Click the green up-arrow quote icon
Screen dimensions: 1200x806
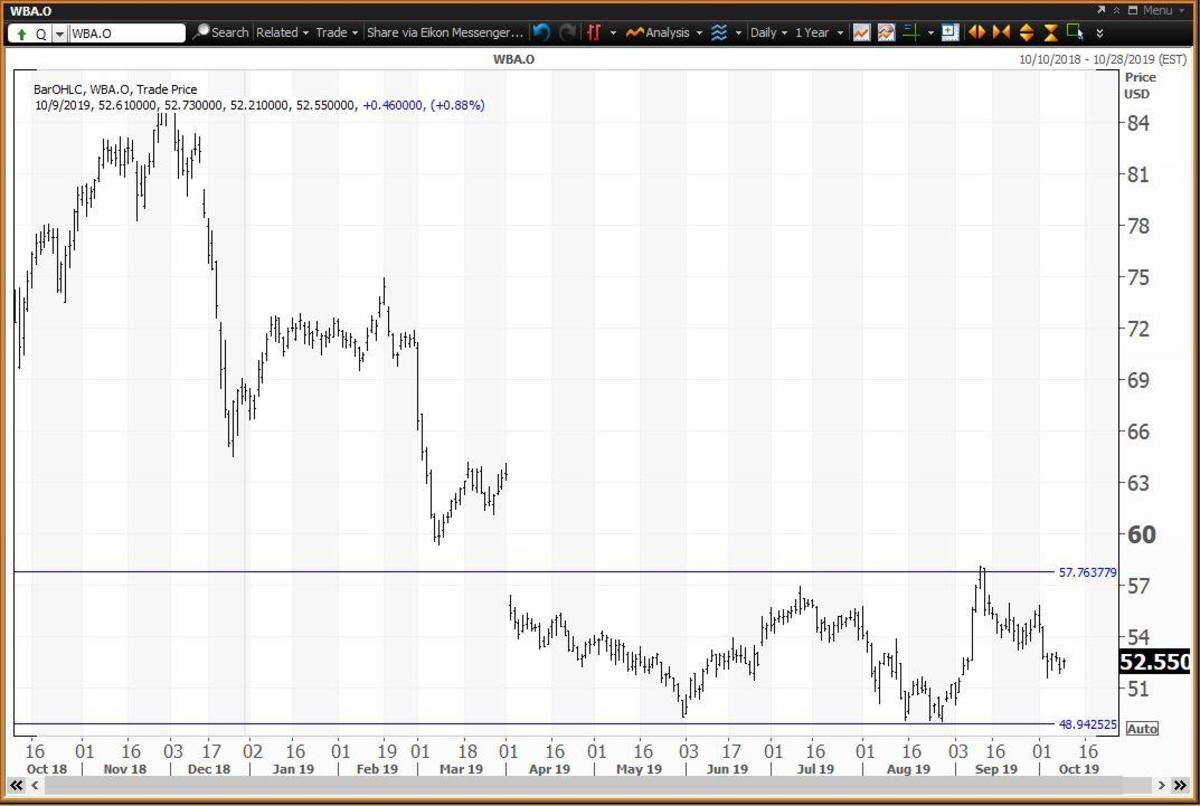pyautogui.click(x=21, y=33)
